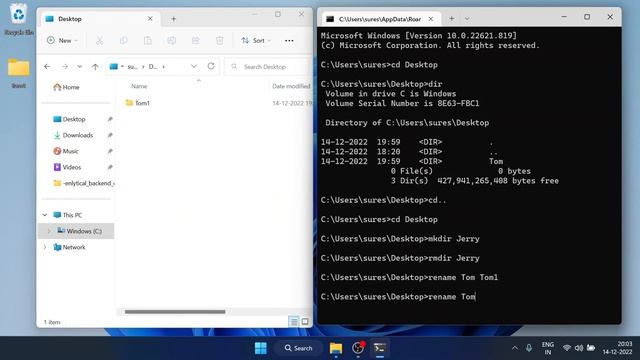Select the folder icon on the desktop
Screen dimensions: 640x360
(x=18, y=73)
